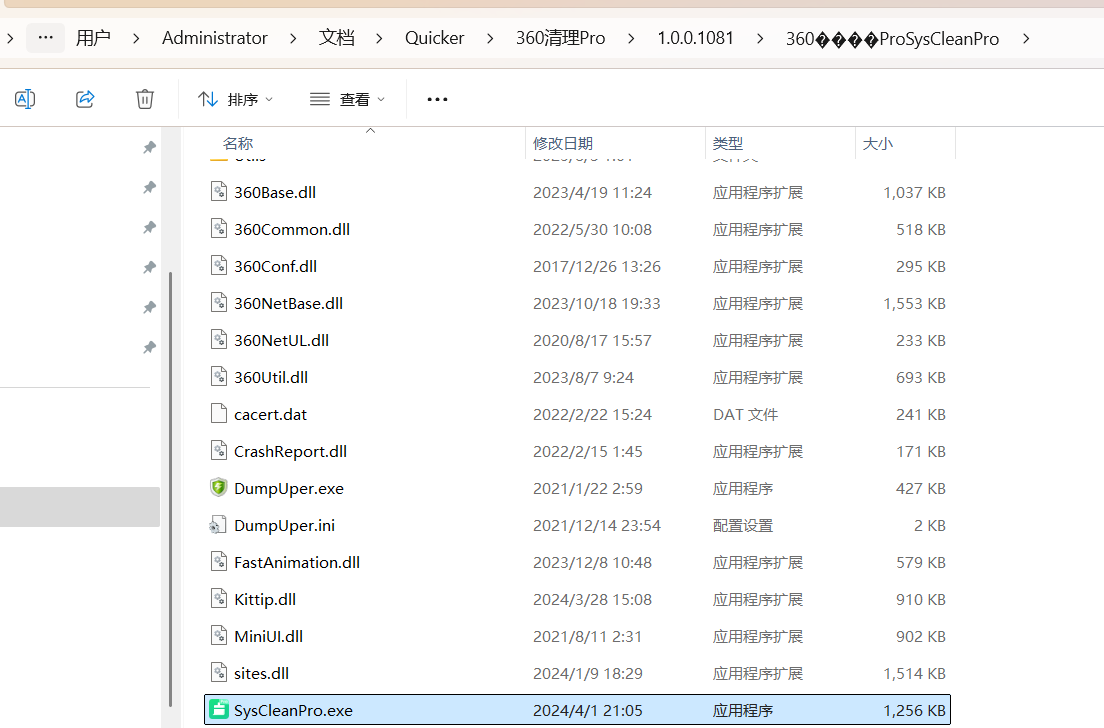Click the DAT 文件 type cell
This screenshot has width=1104, height=728.
745,415
